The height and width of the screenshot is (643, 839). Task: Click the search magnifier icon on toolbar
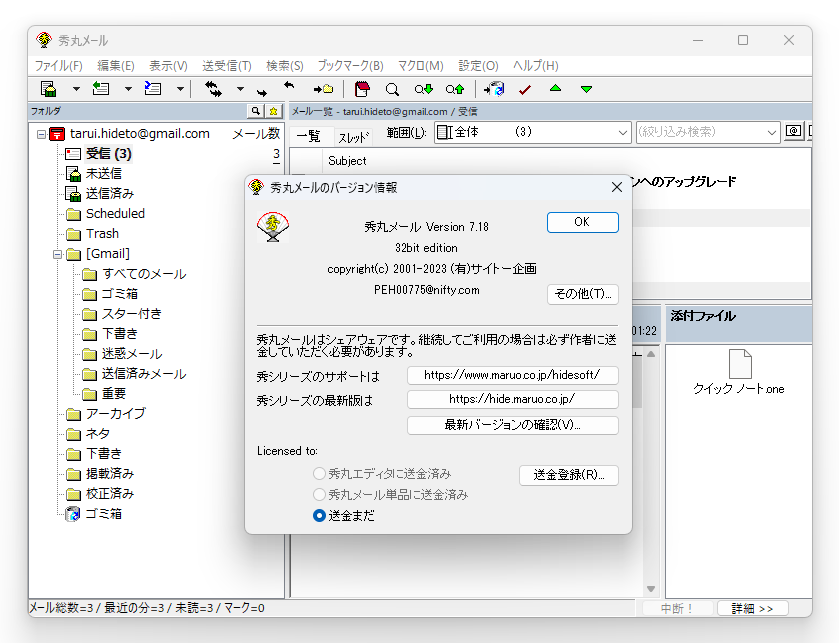(390, 89)
